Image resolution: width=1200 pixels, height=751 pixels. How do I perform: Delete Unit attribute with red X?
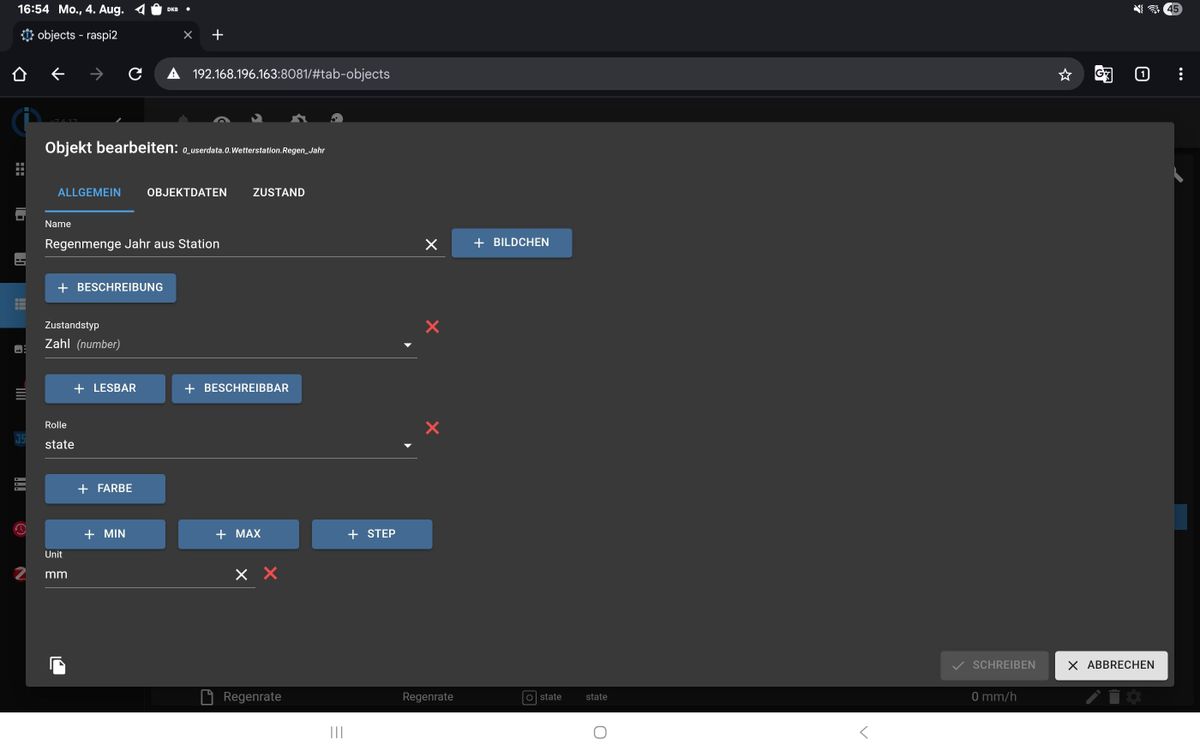tap(270, 573)
